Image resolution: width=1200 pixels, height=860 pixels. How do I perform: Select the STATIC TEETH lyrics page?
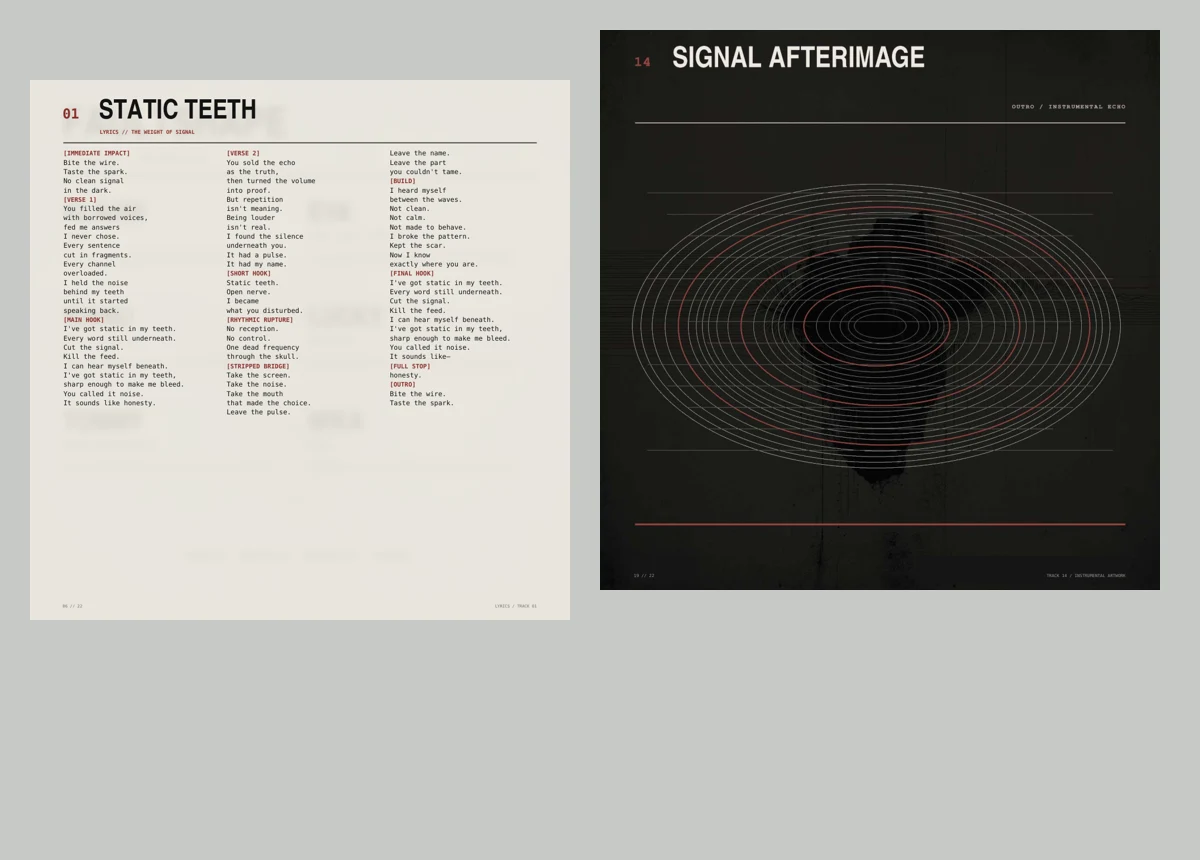(300, 350)
